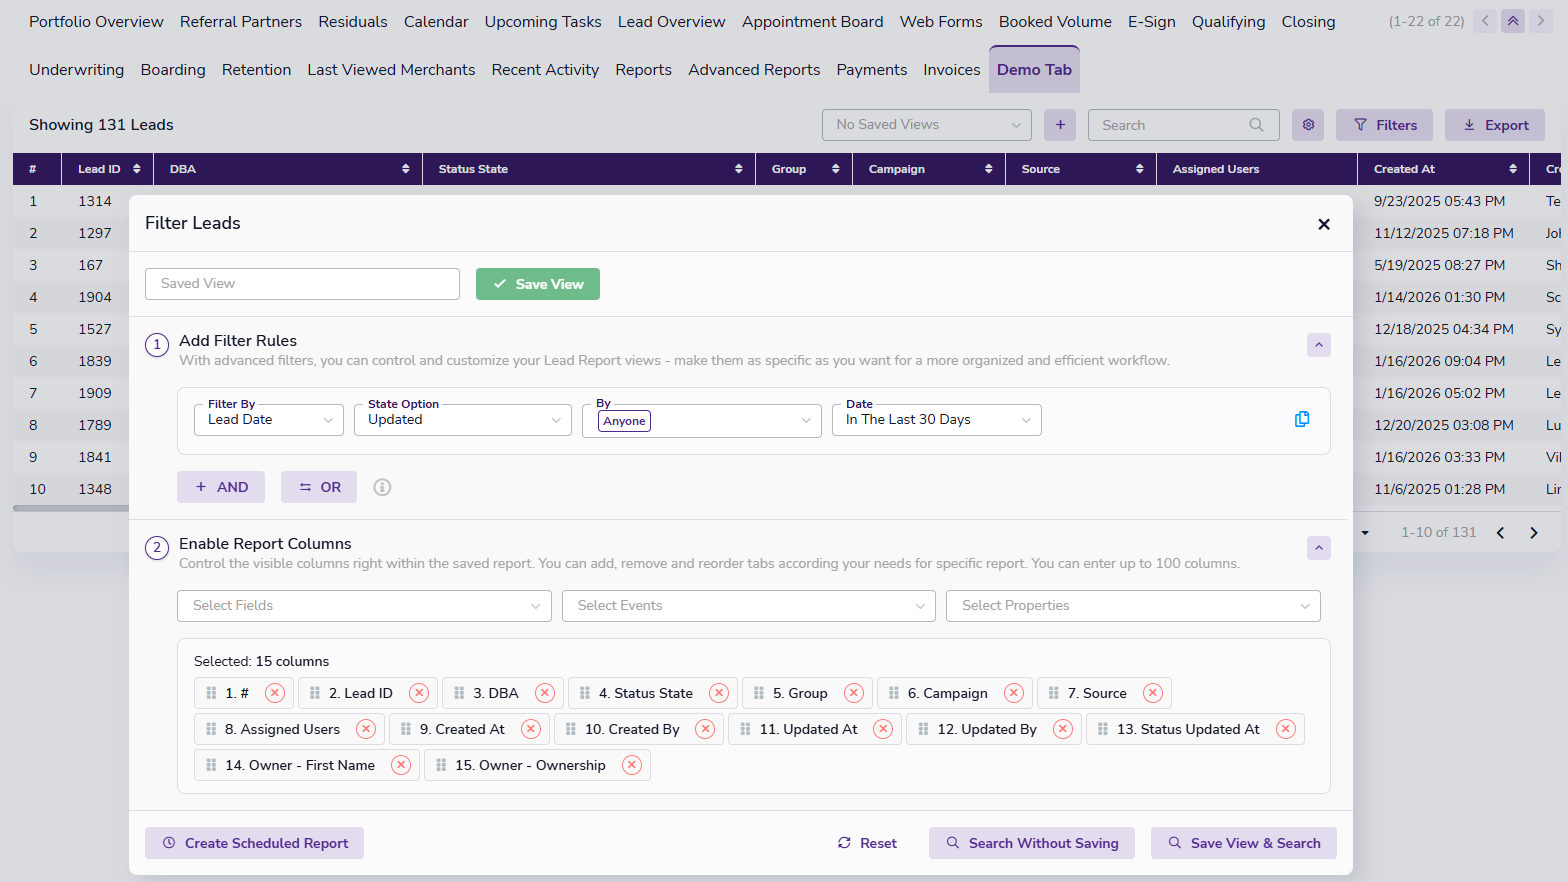Click the plus icon beside Saved Views
Screen dimensions: 1568x882
pos(1060,125)
